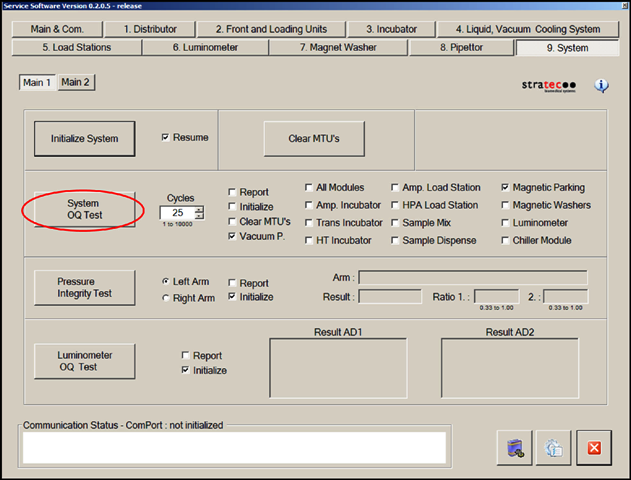This screenshot has width=631, height=480.
Task: Open the 6. Luminometer tab
Action: (x=206, y=47)
